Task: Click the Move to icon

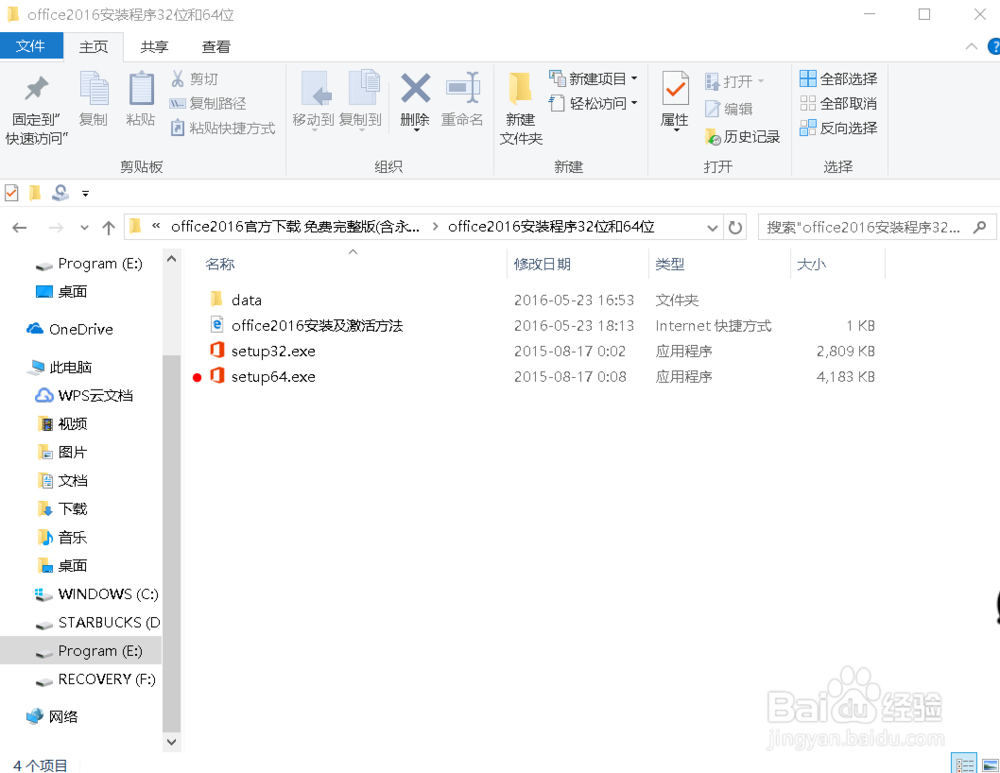Action: (317, 88)
